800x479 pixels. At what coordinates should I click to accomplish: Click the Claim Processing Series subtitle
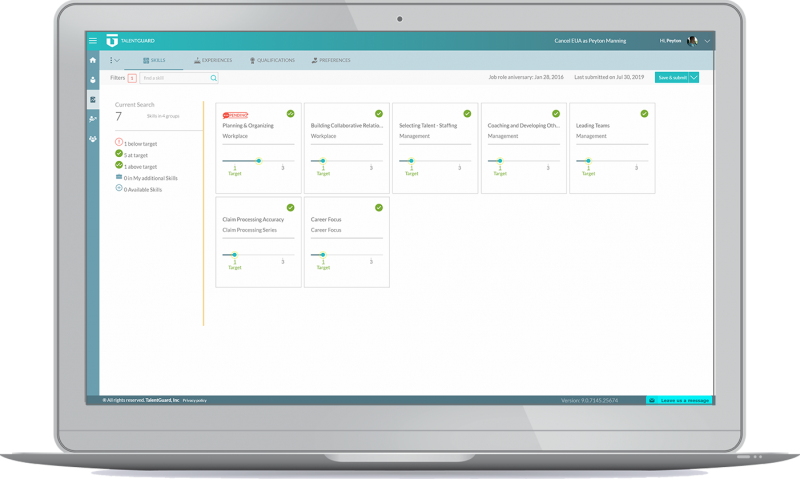point(249,230)
